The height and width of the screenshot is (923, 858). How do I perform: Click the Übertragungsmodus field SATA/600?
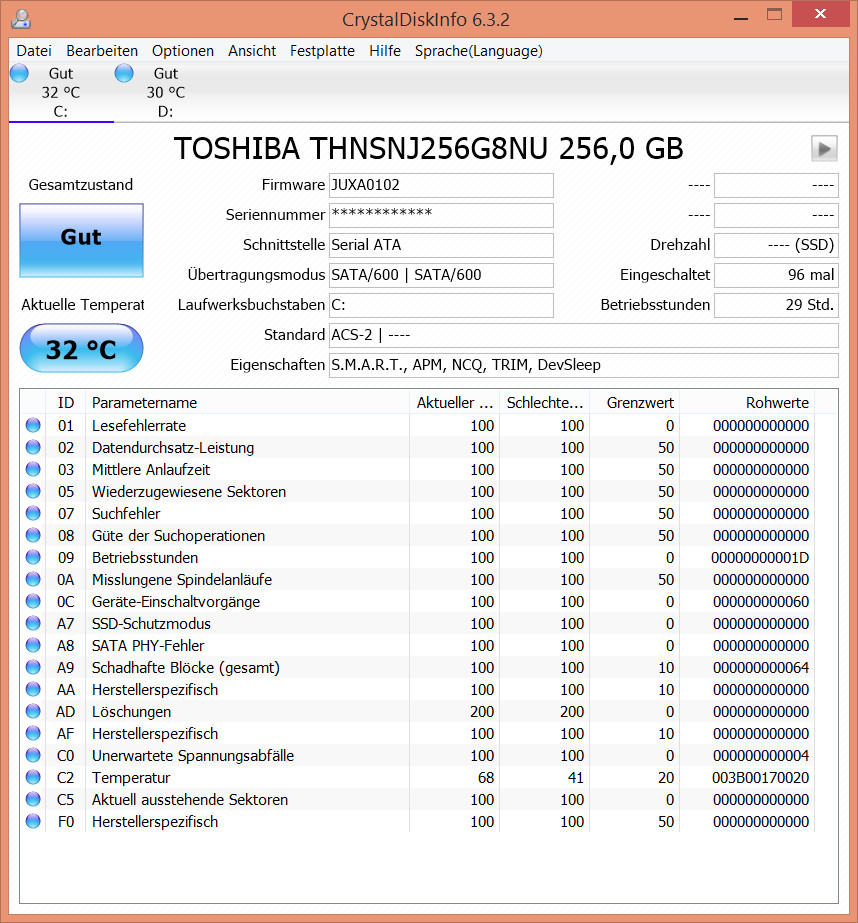click(x=441, y=275)
